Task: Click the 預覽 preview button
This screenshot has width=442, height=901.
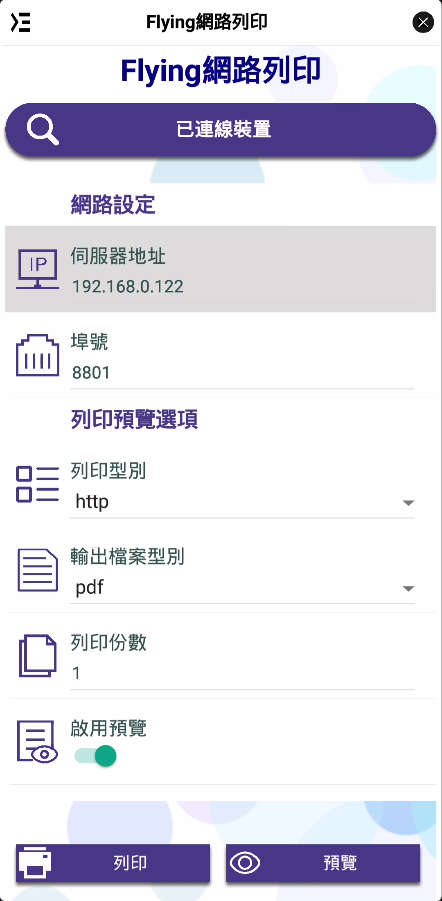Action: [x=323, y=863]
